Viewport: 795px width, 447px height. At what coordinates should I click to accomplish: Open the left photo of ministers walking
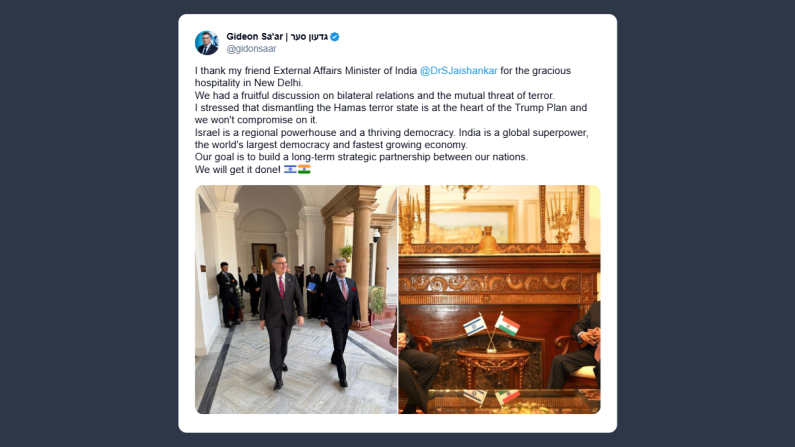[296, 299]
